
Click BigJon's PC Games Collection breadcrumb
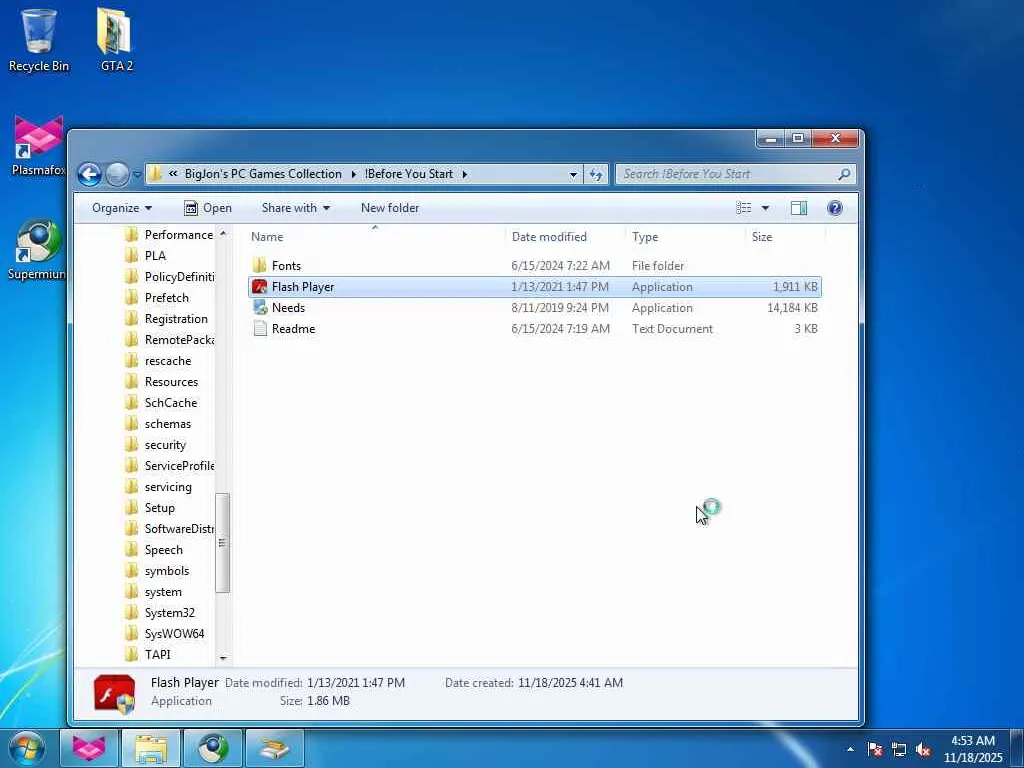click(x=263, y=174)
